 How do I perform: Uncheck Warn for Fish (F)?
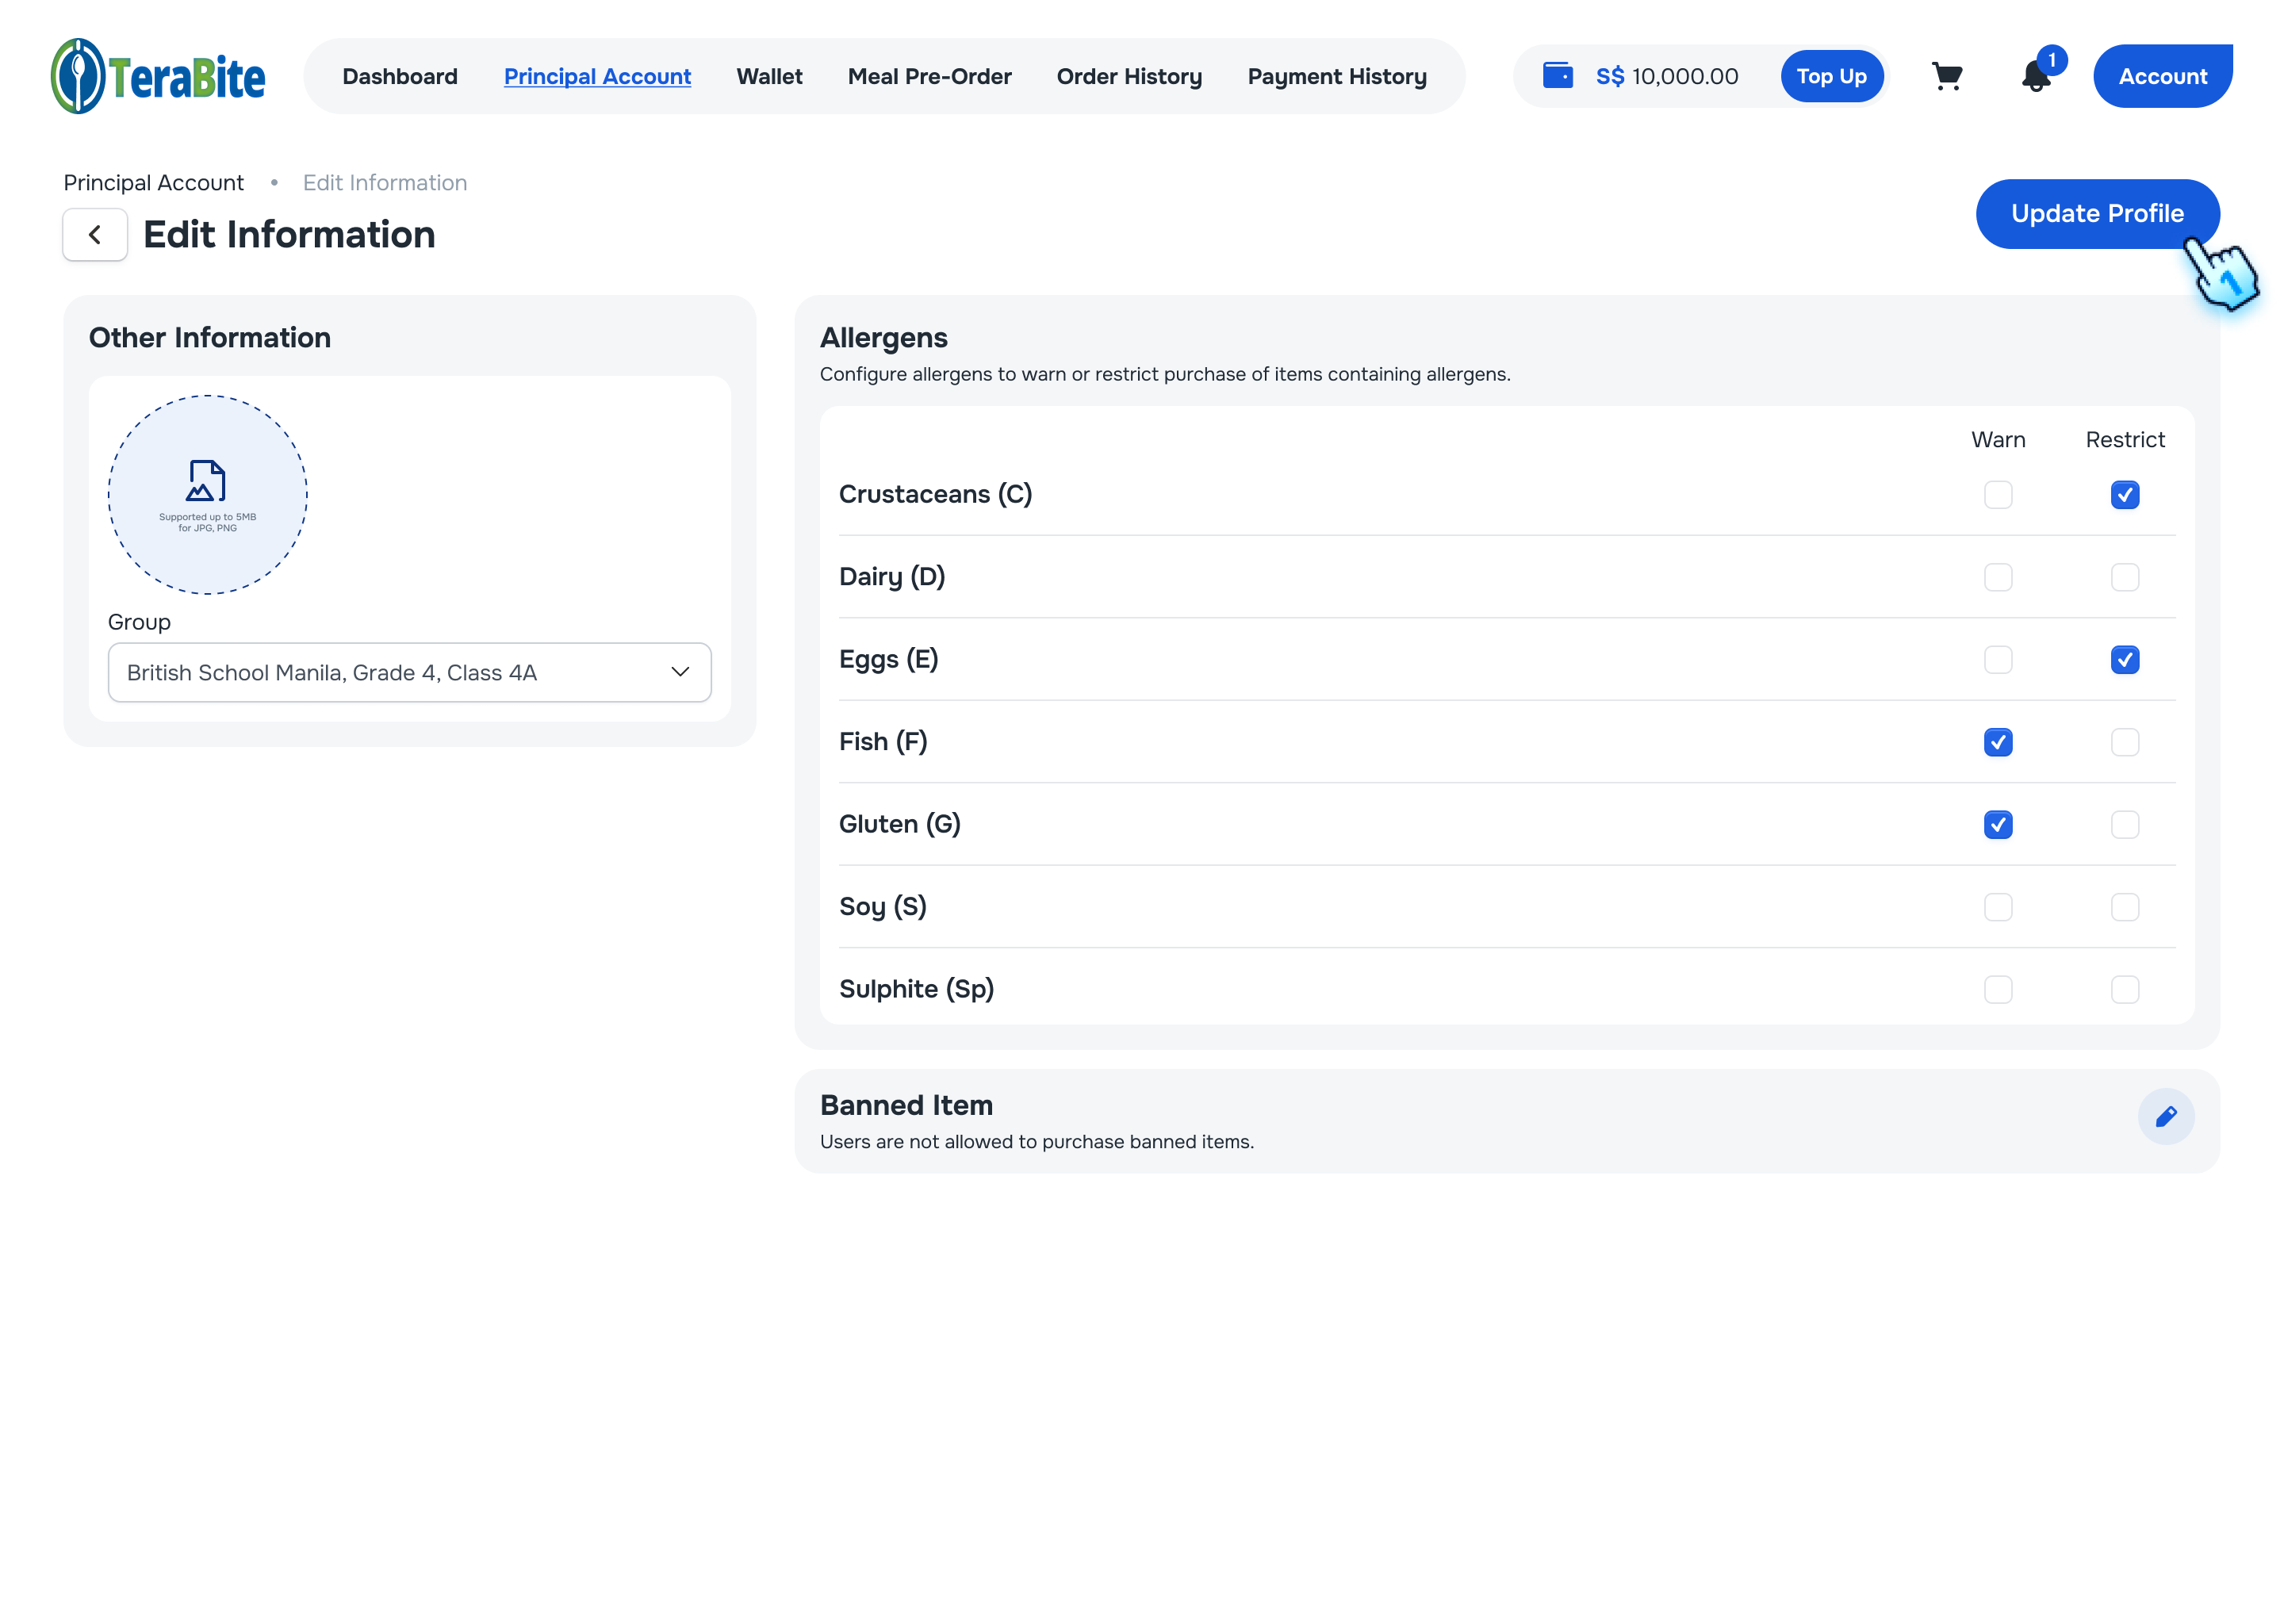(1997, 742)
